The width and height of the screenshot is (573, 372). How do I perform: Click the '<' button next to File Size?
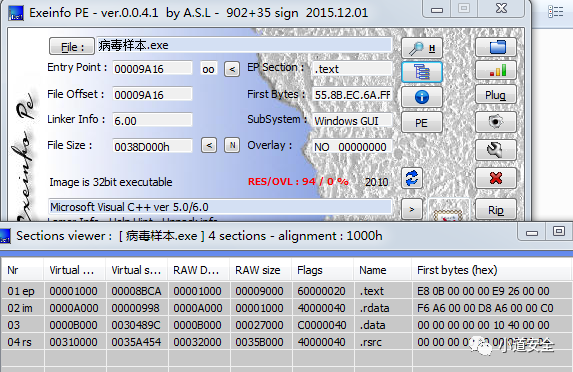pyautogui.click(x=209, y=145)
